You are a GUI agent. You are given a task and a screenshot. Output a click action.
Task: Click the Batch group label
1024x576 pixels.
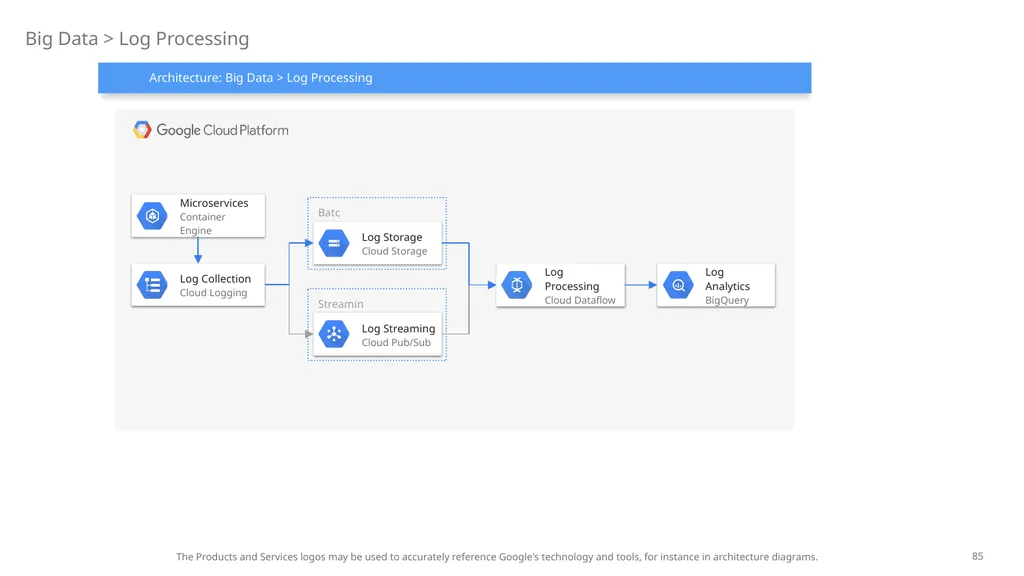point(329,212)
